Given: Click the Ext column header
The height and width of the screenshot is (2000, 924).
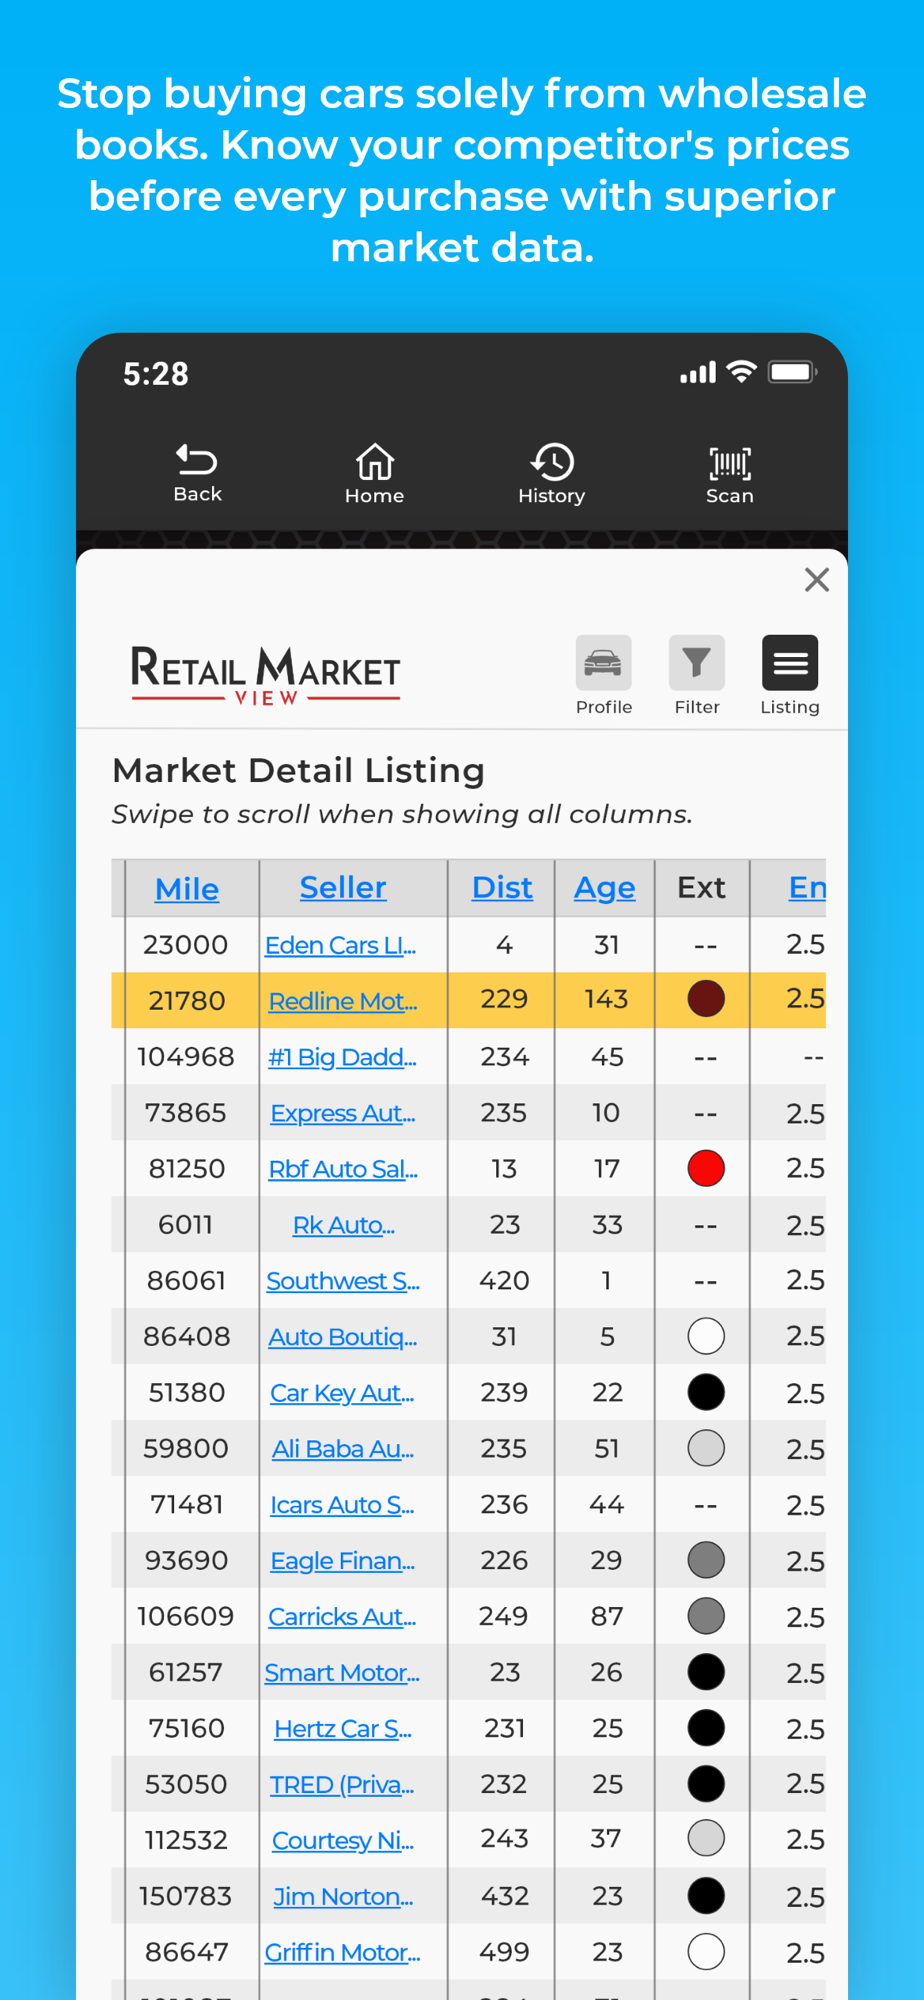Looking at the screenshot, I should (701, 888).
